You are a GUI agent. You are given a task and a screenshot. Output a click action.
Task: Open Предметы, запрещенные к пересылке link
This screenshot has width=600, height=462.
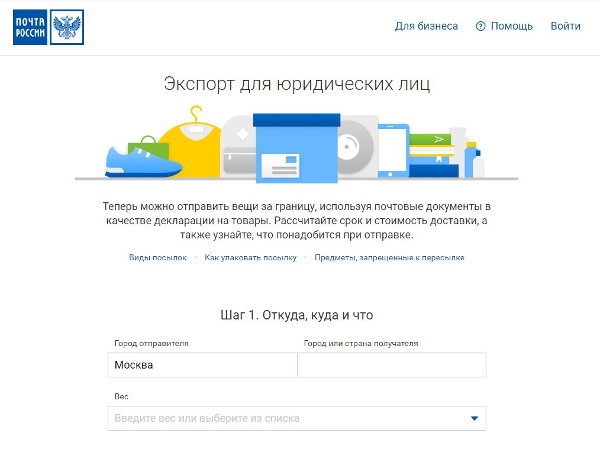click(x=389, y=257)
